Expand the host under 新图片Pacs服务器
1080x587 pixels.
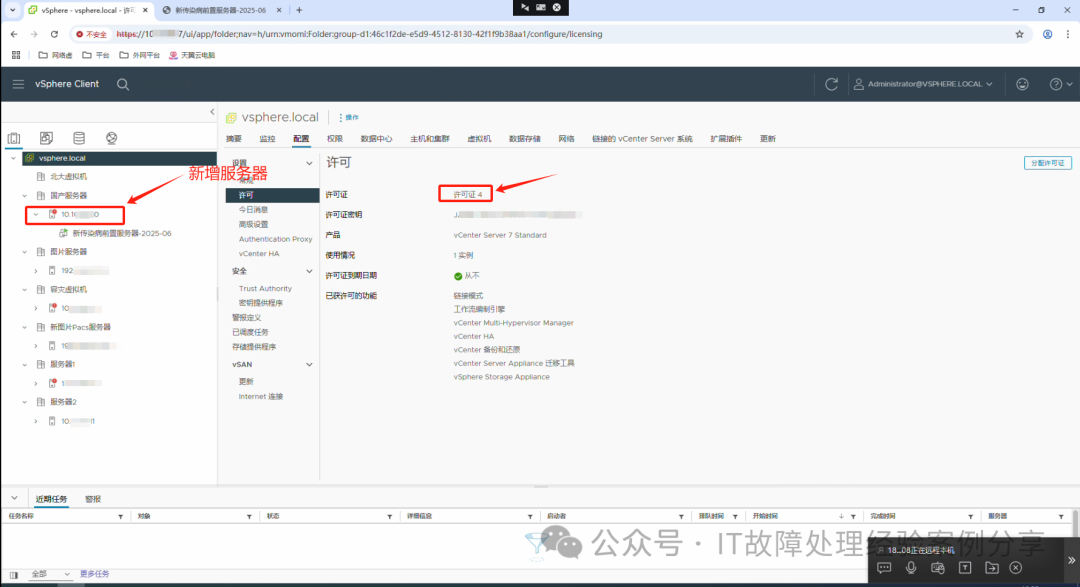[36, 346]
